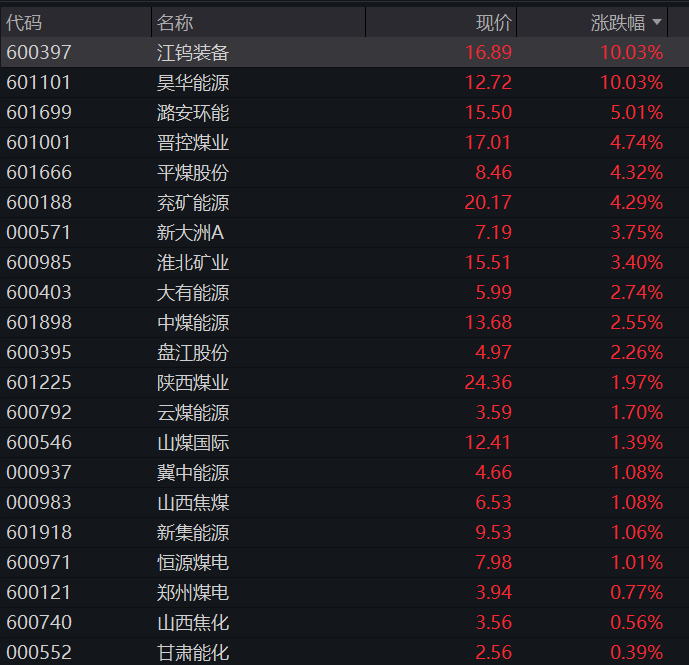Select the 山西焦化 stock name
This screenshot has height=665, width=689.
193,623
